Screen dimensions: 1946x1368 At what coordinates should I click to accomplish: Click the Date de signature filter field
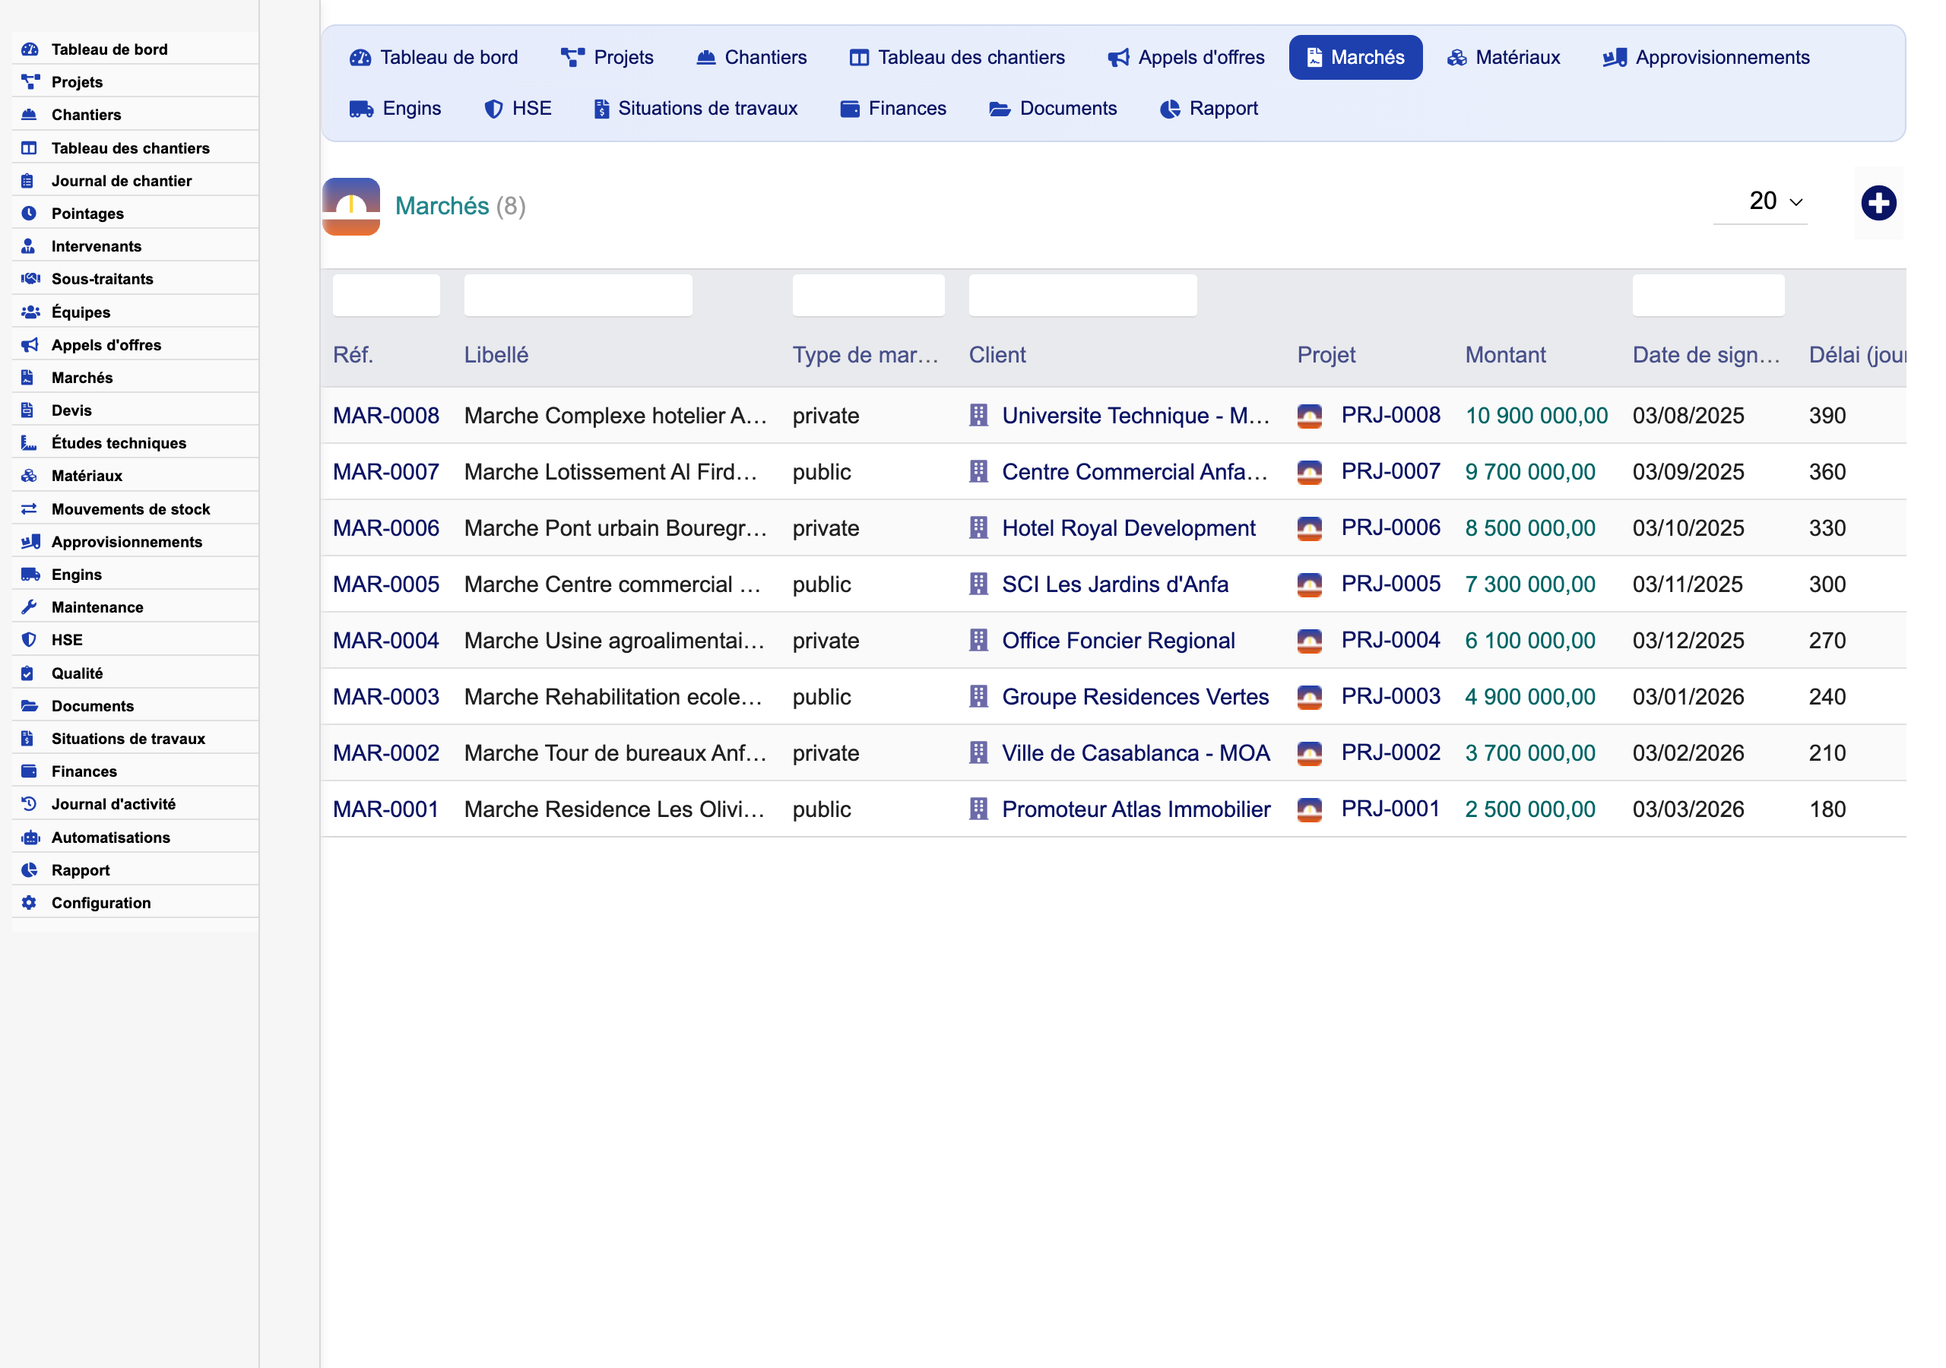1708,295
